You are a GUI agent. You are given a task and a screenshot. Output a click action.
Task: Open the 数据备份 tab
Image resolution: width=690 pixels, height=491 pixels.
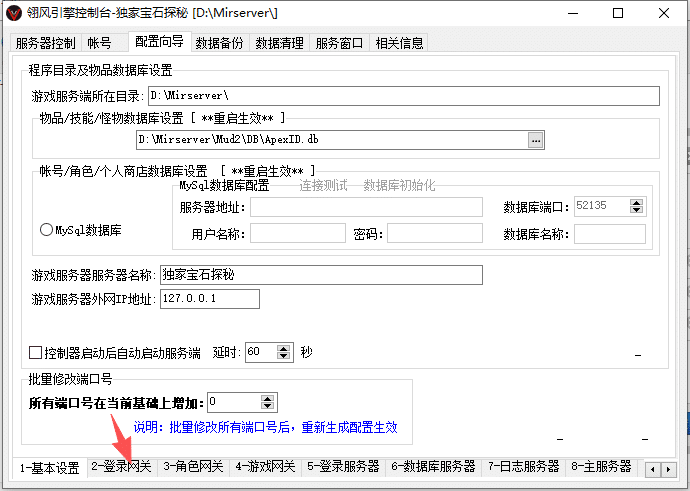point(219,43)
